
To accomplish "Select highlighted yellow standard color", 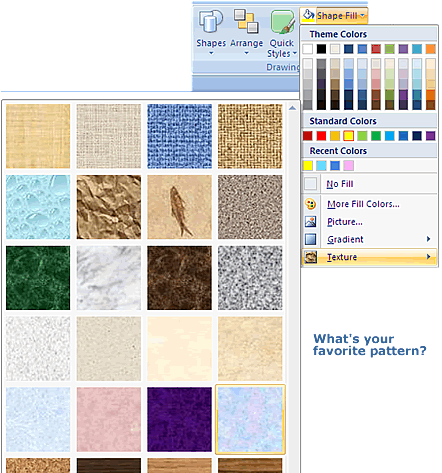I will coord(349,136).
